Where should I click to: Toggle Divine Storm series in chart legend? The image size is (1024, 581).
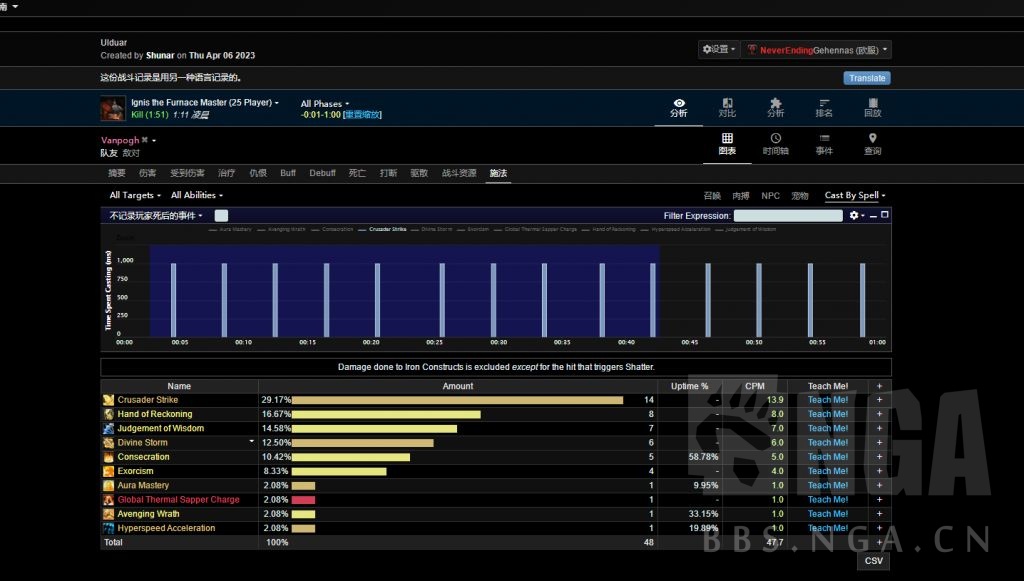tap(436, 229)
